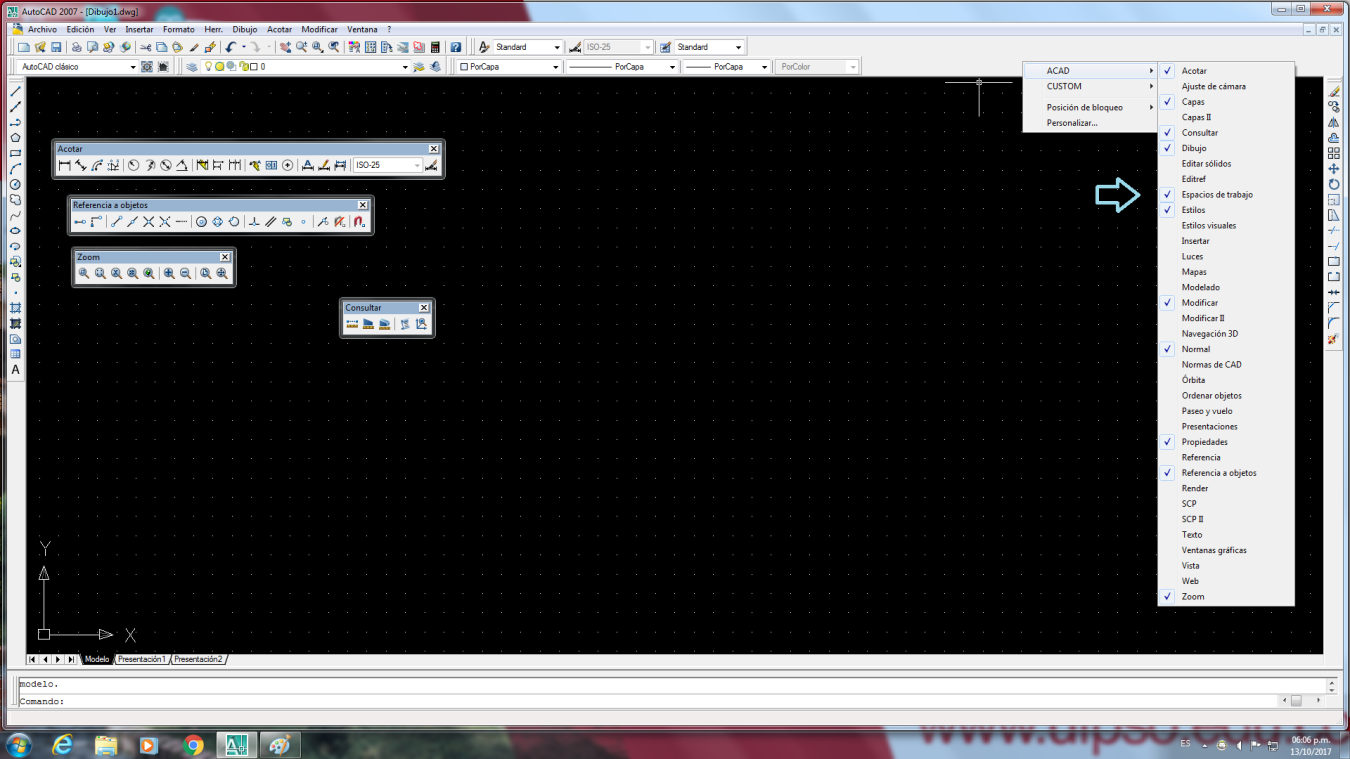Click the Save icon in the toolbar

click(x=54, y=46)
